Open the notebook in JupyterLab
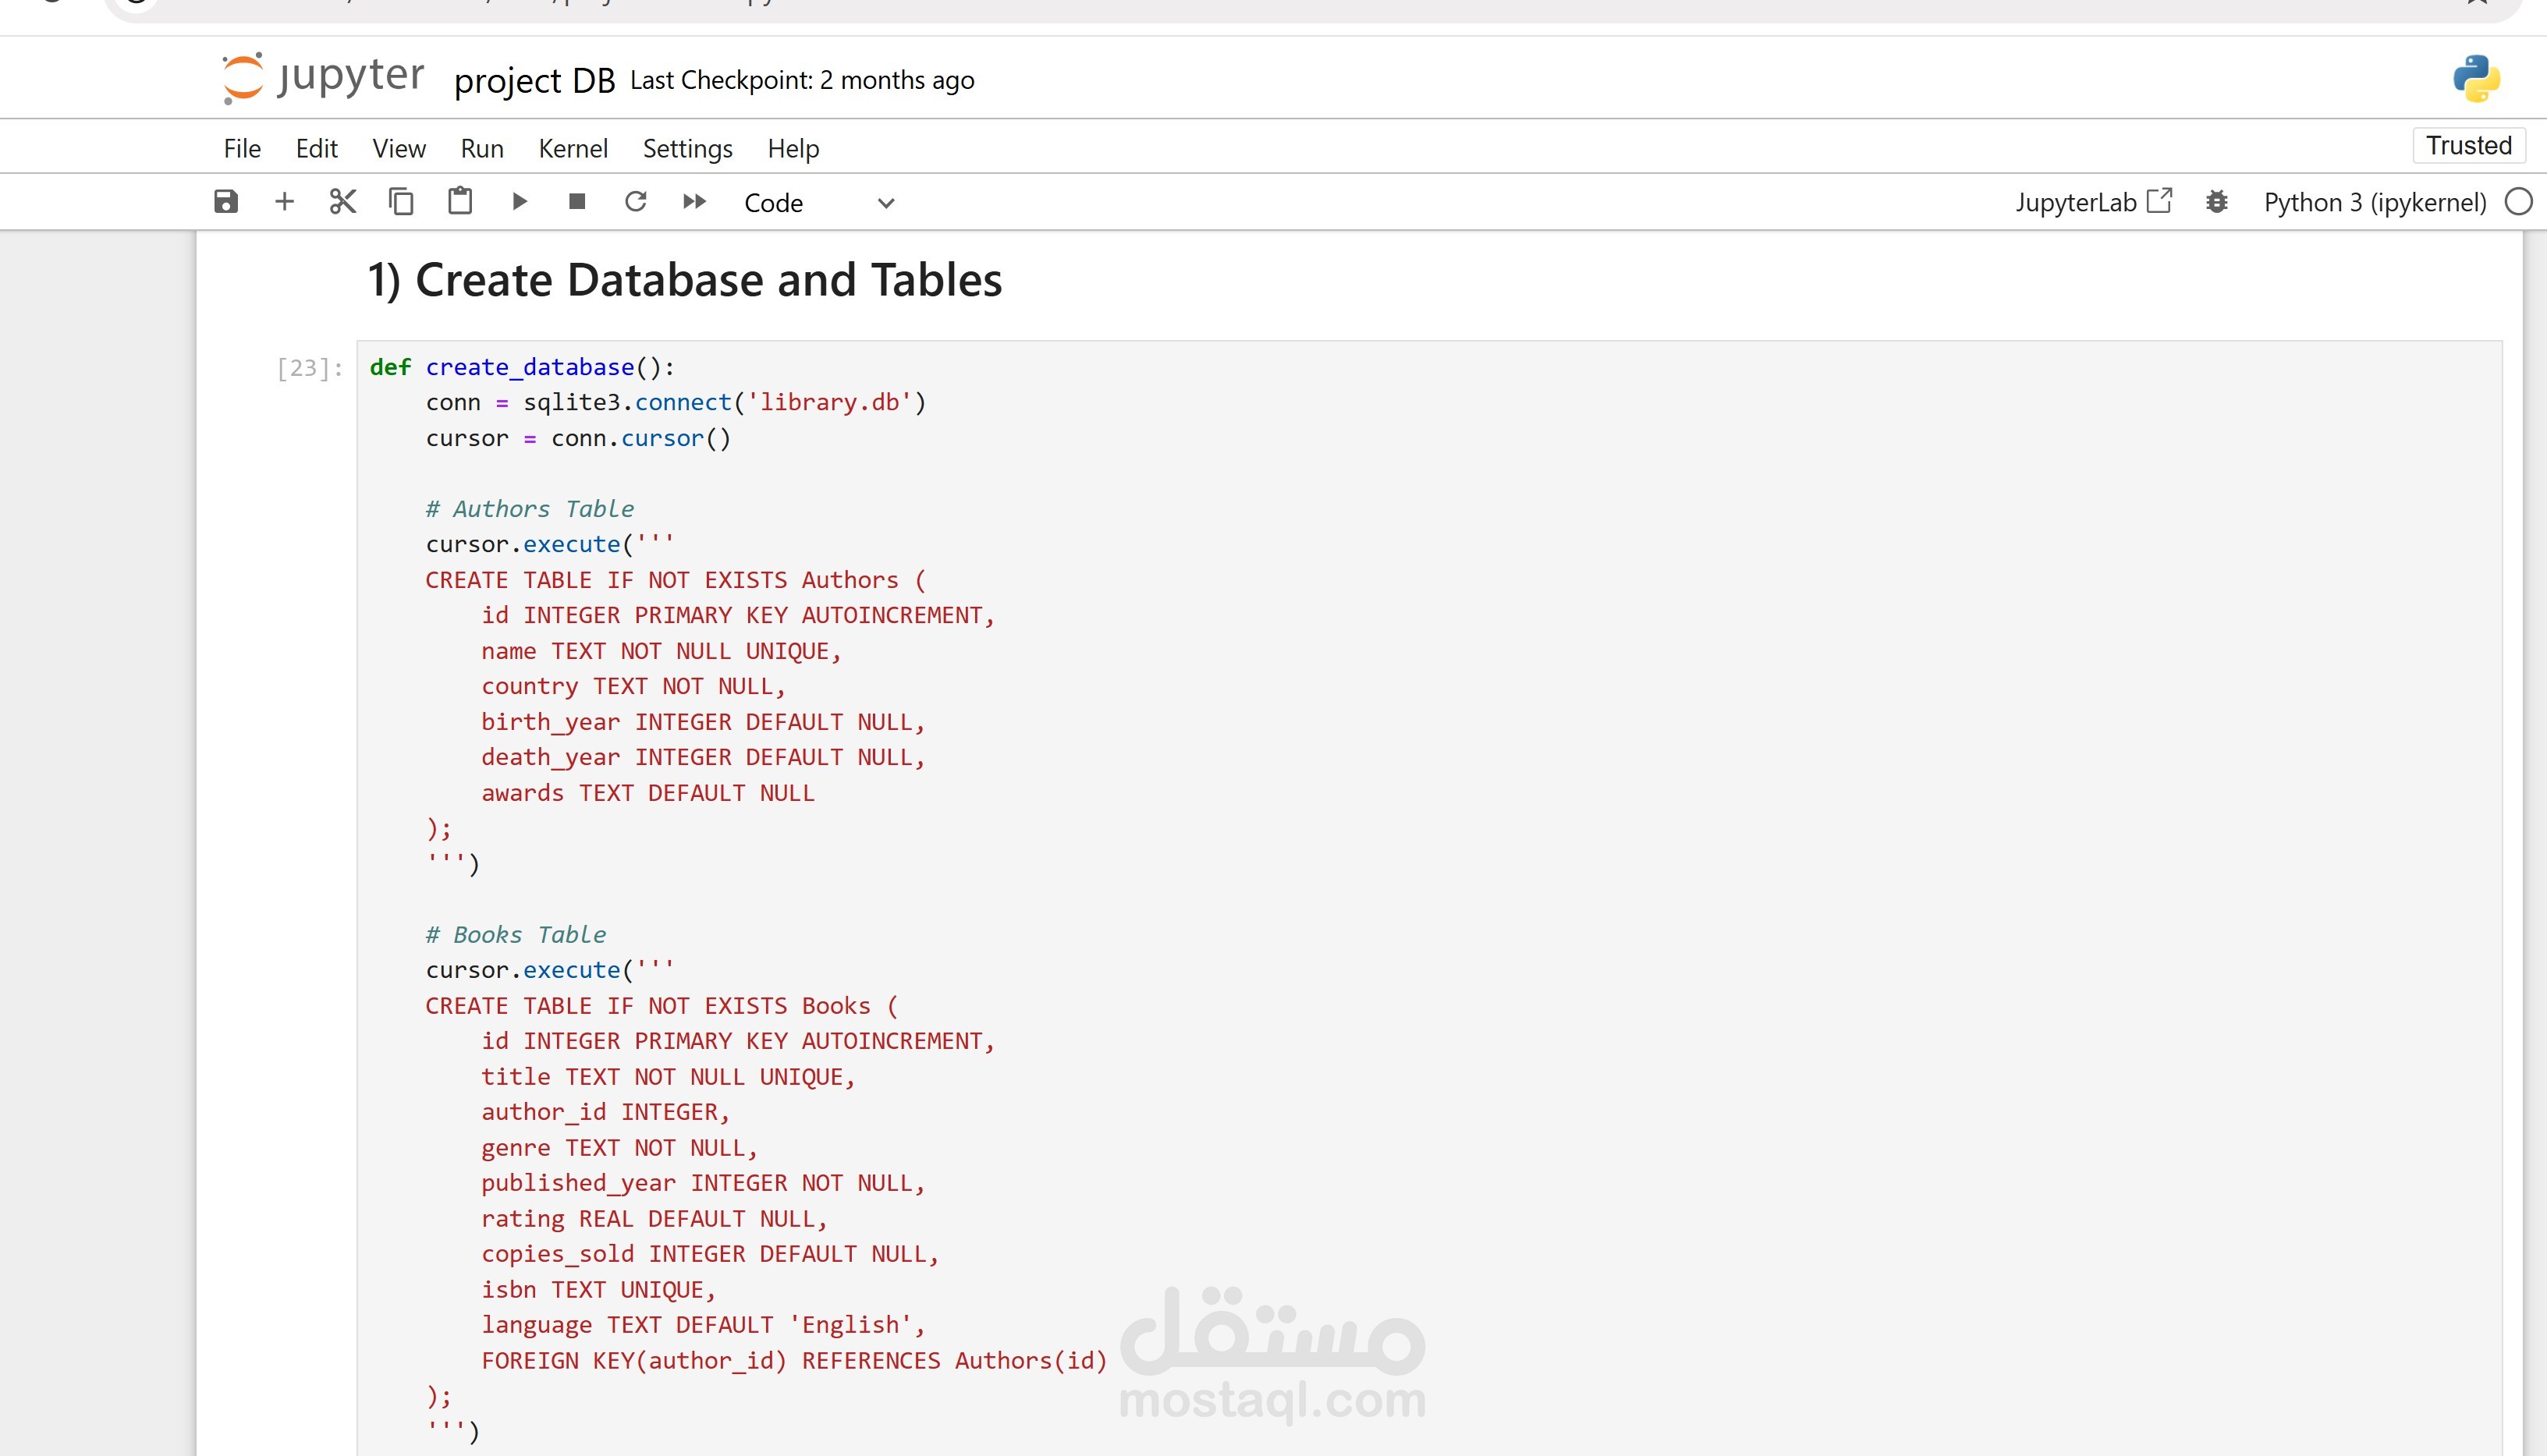2547x1456 pixels. coord(2093,202)
